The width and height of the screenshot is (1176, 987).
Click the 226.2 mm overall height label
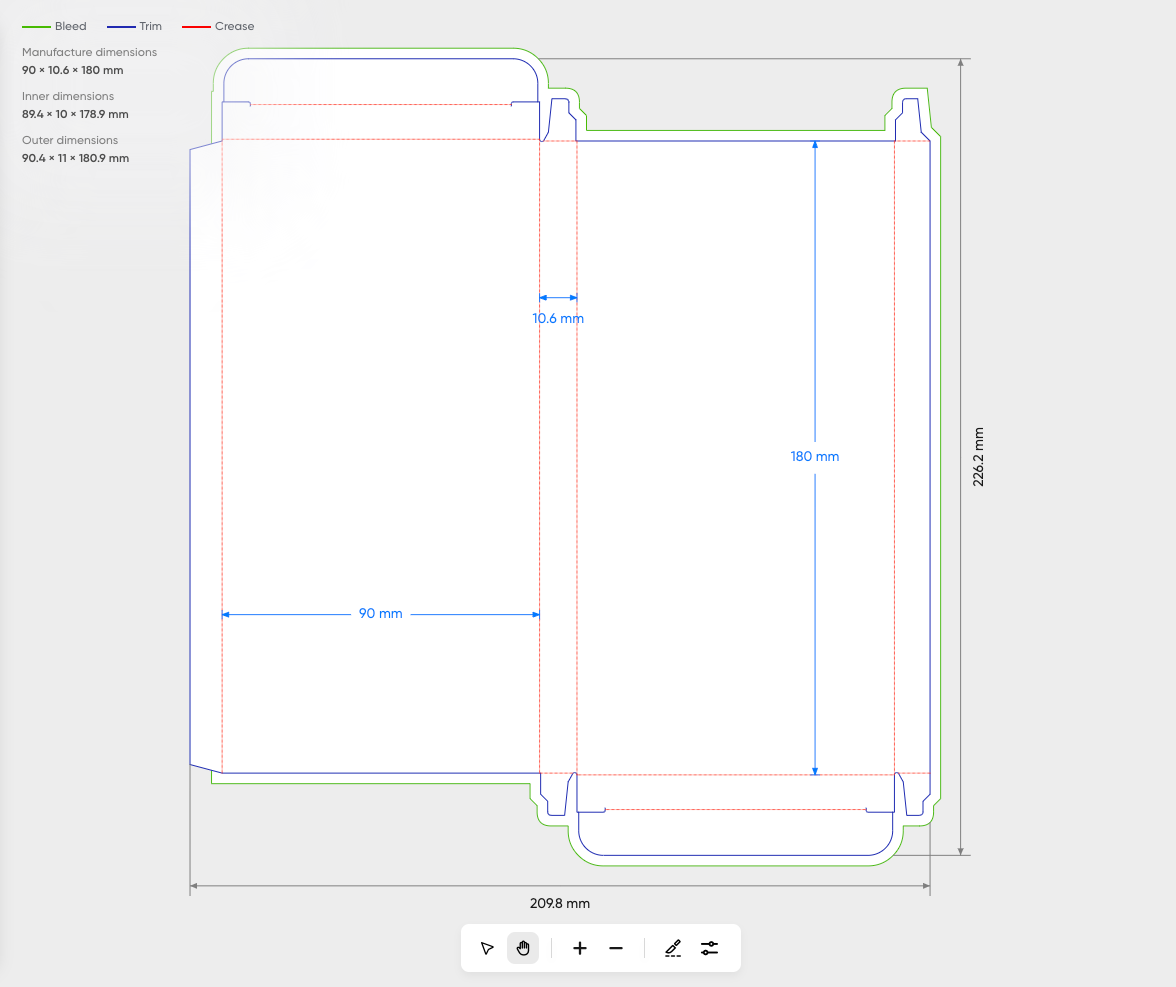coord(979,457)
